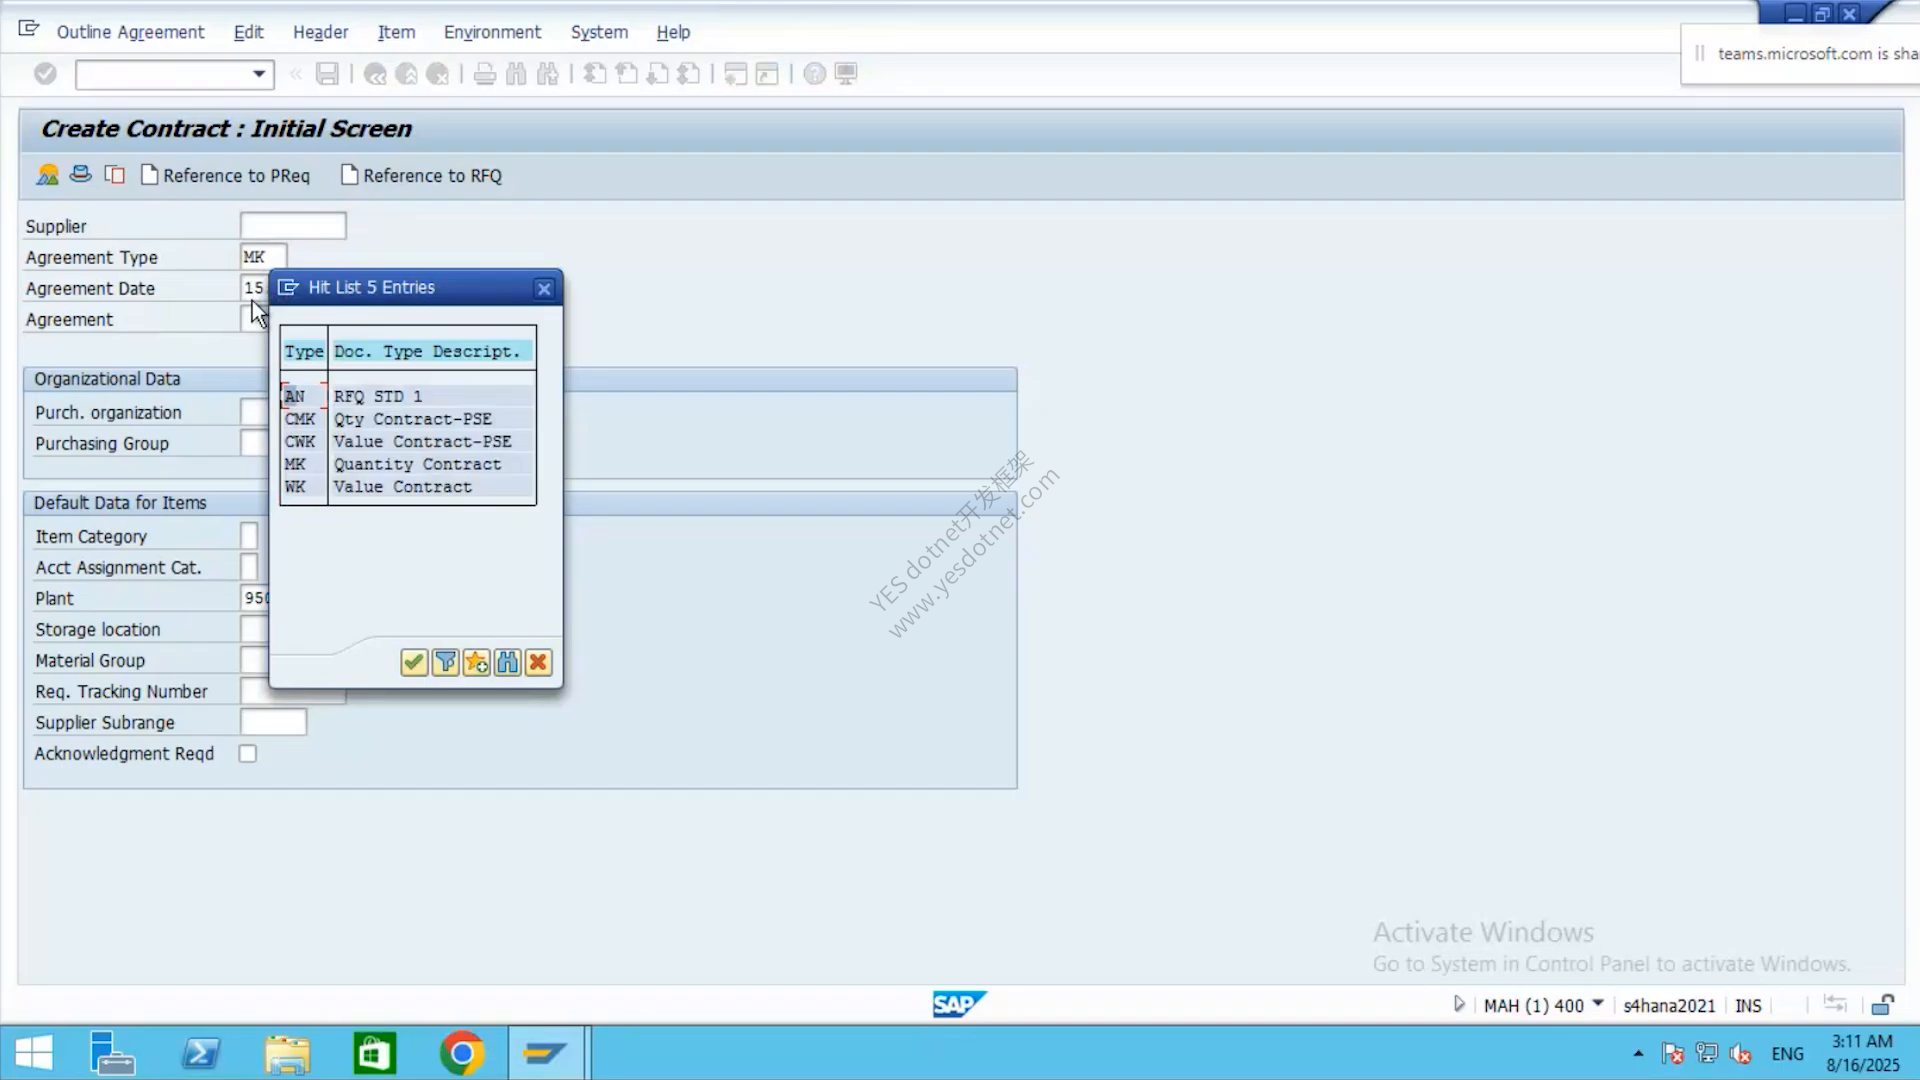Click the Save disk icon in toolbar
The height and width of the screenshot is (1080, 1920).
pos(327,74)
